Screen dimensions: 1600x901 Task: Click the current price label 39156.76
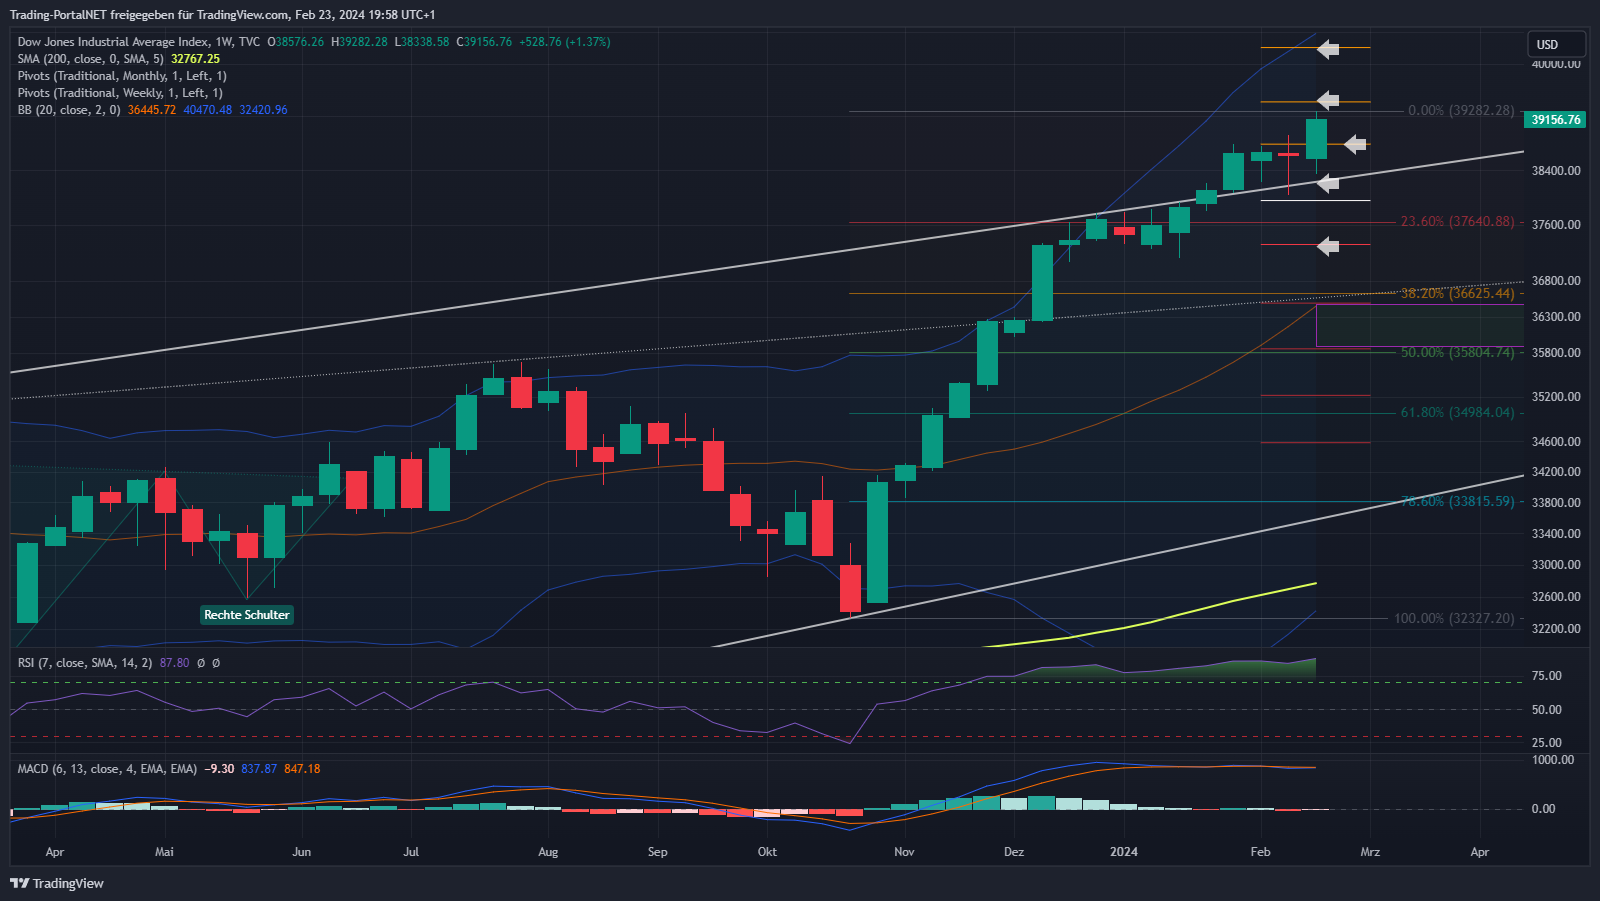(1556, 120)
